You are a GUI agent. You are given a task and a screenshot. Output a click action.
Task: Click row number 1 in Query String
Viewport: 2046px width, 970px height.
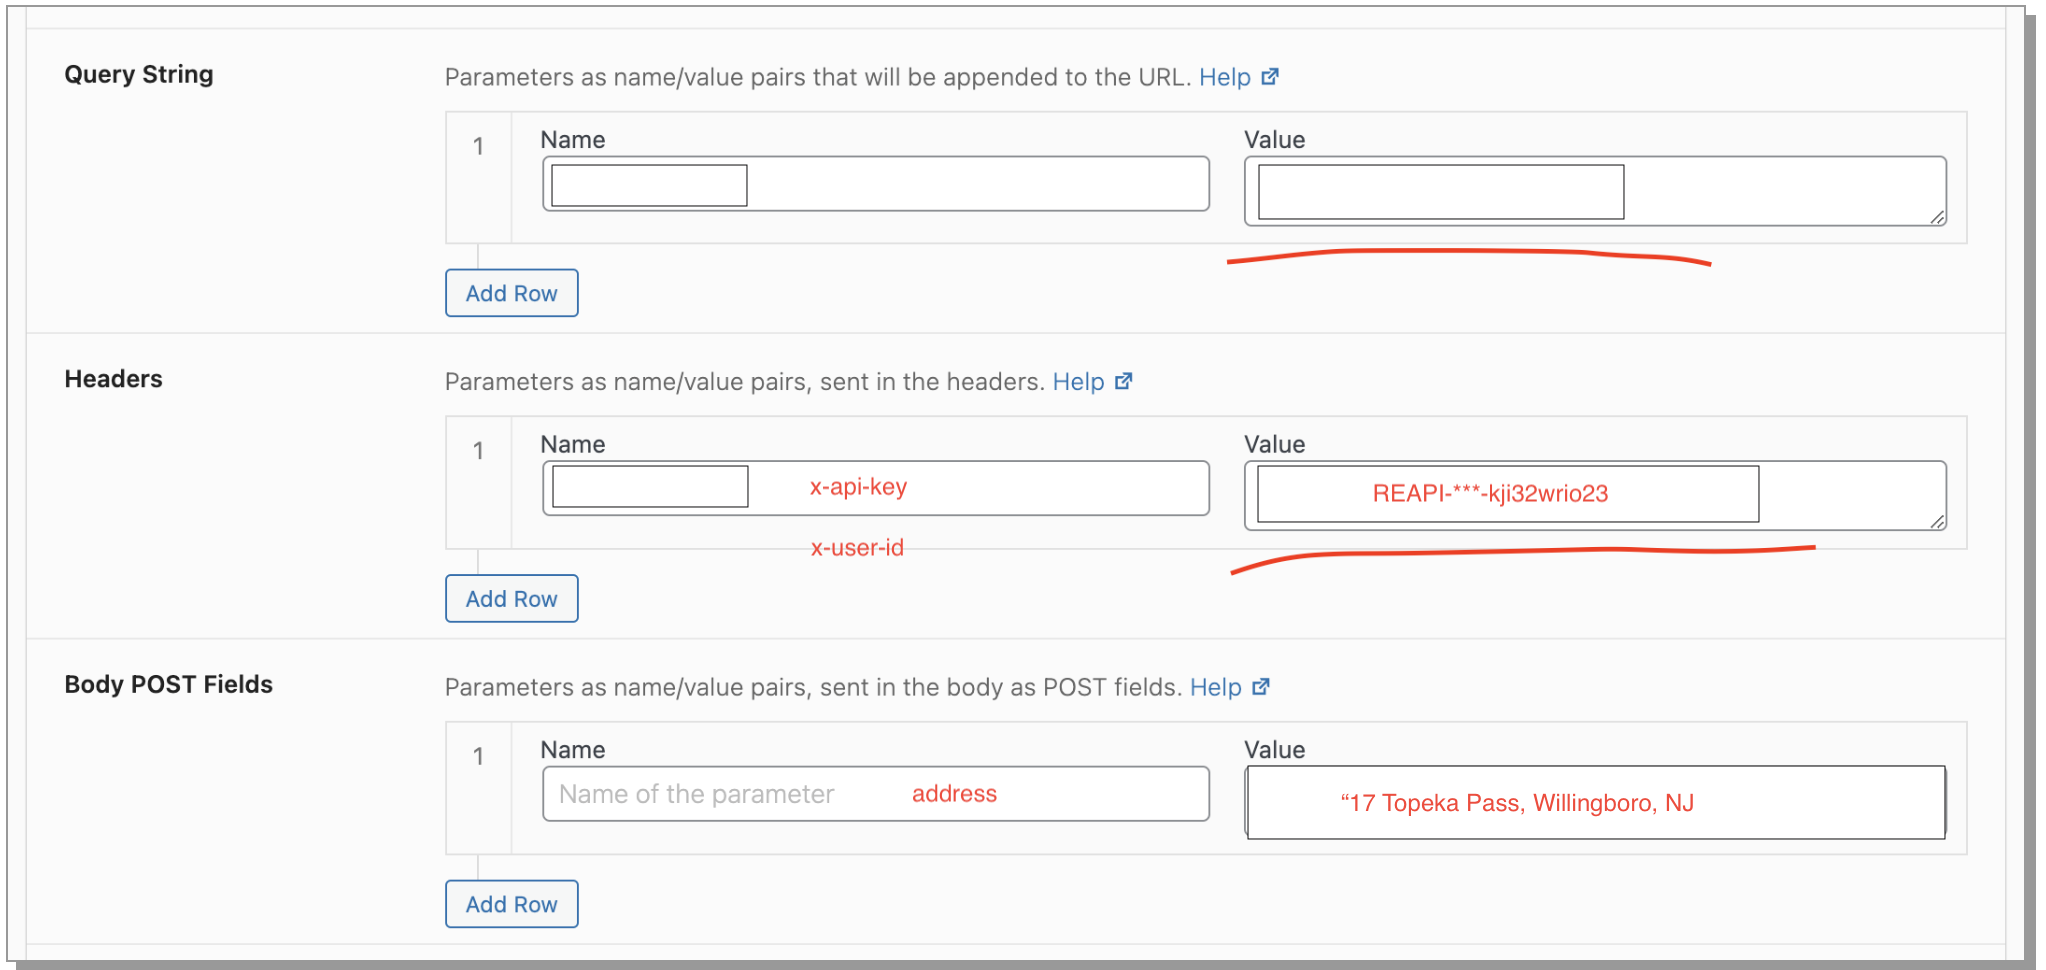click(478, 147)
